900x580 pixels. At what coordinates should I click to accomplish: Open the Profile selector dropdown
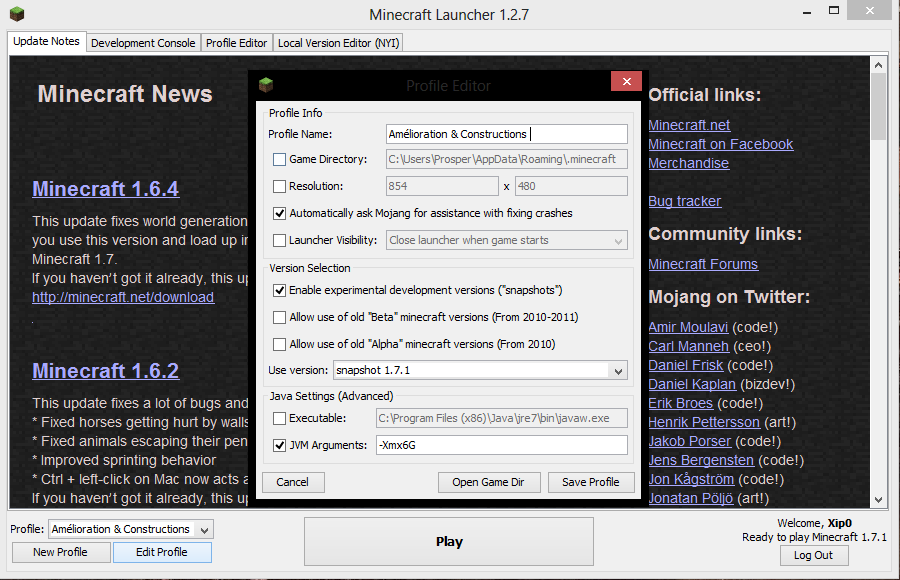coord(131,529)
